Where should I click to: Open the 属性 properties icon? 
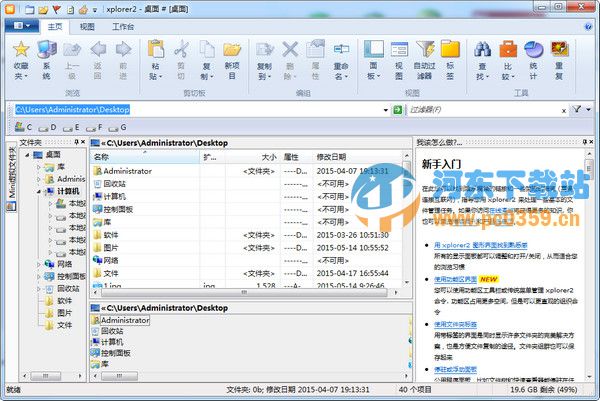tap(315, 49)
